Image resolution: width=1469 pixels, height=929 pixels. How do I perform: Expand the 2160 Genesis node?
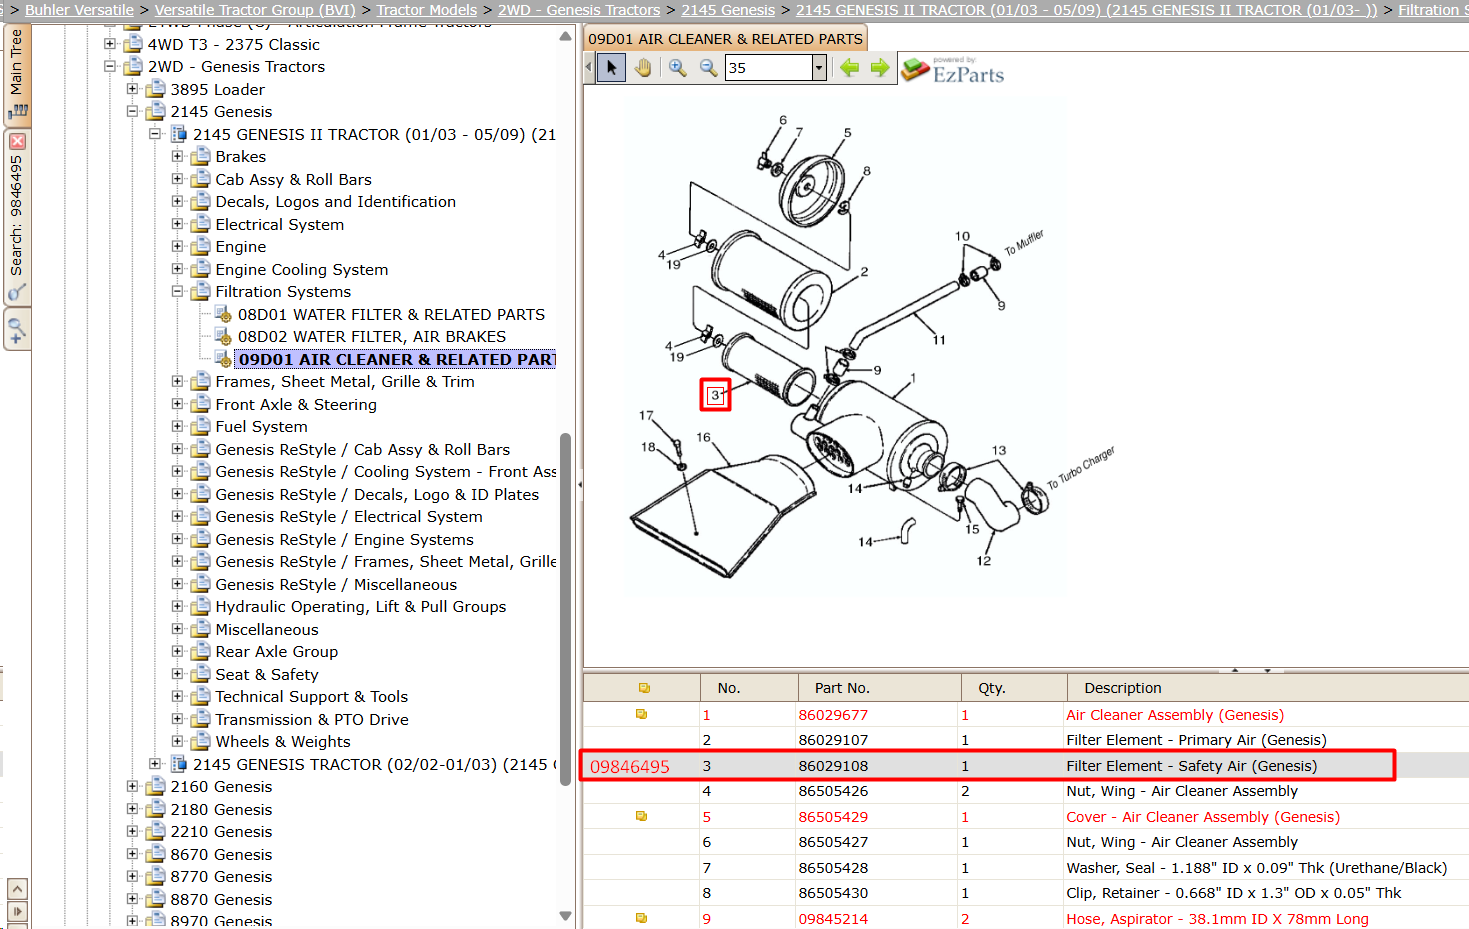pyautogui.click(x=132, y=786)
